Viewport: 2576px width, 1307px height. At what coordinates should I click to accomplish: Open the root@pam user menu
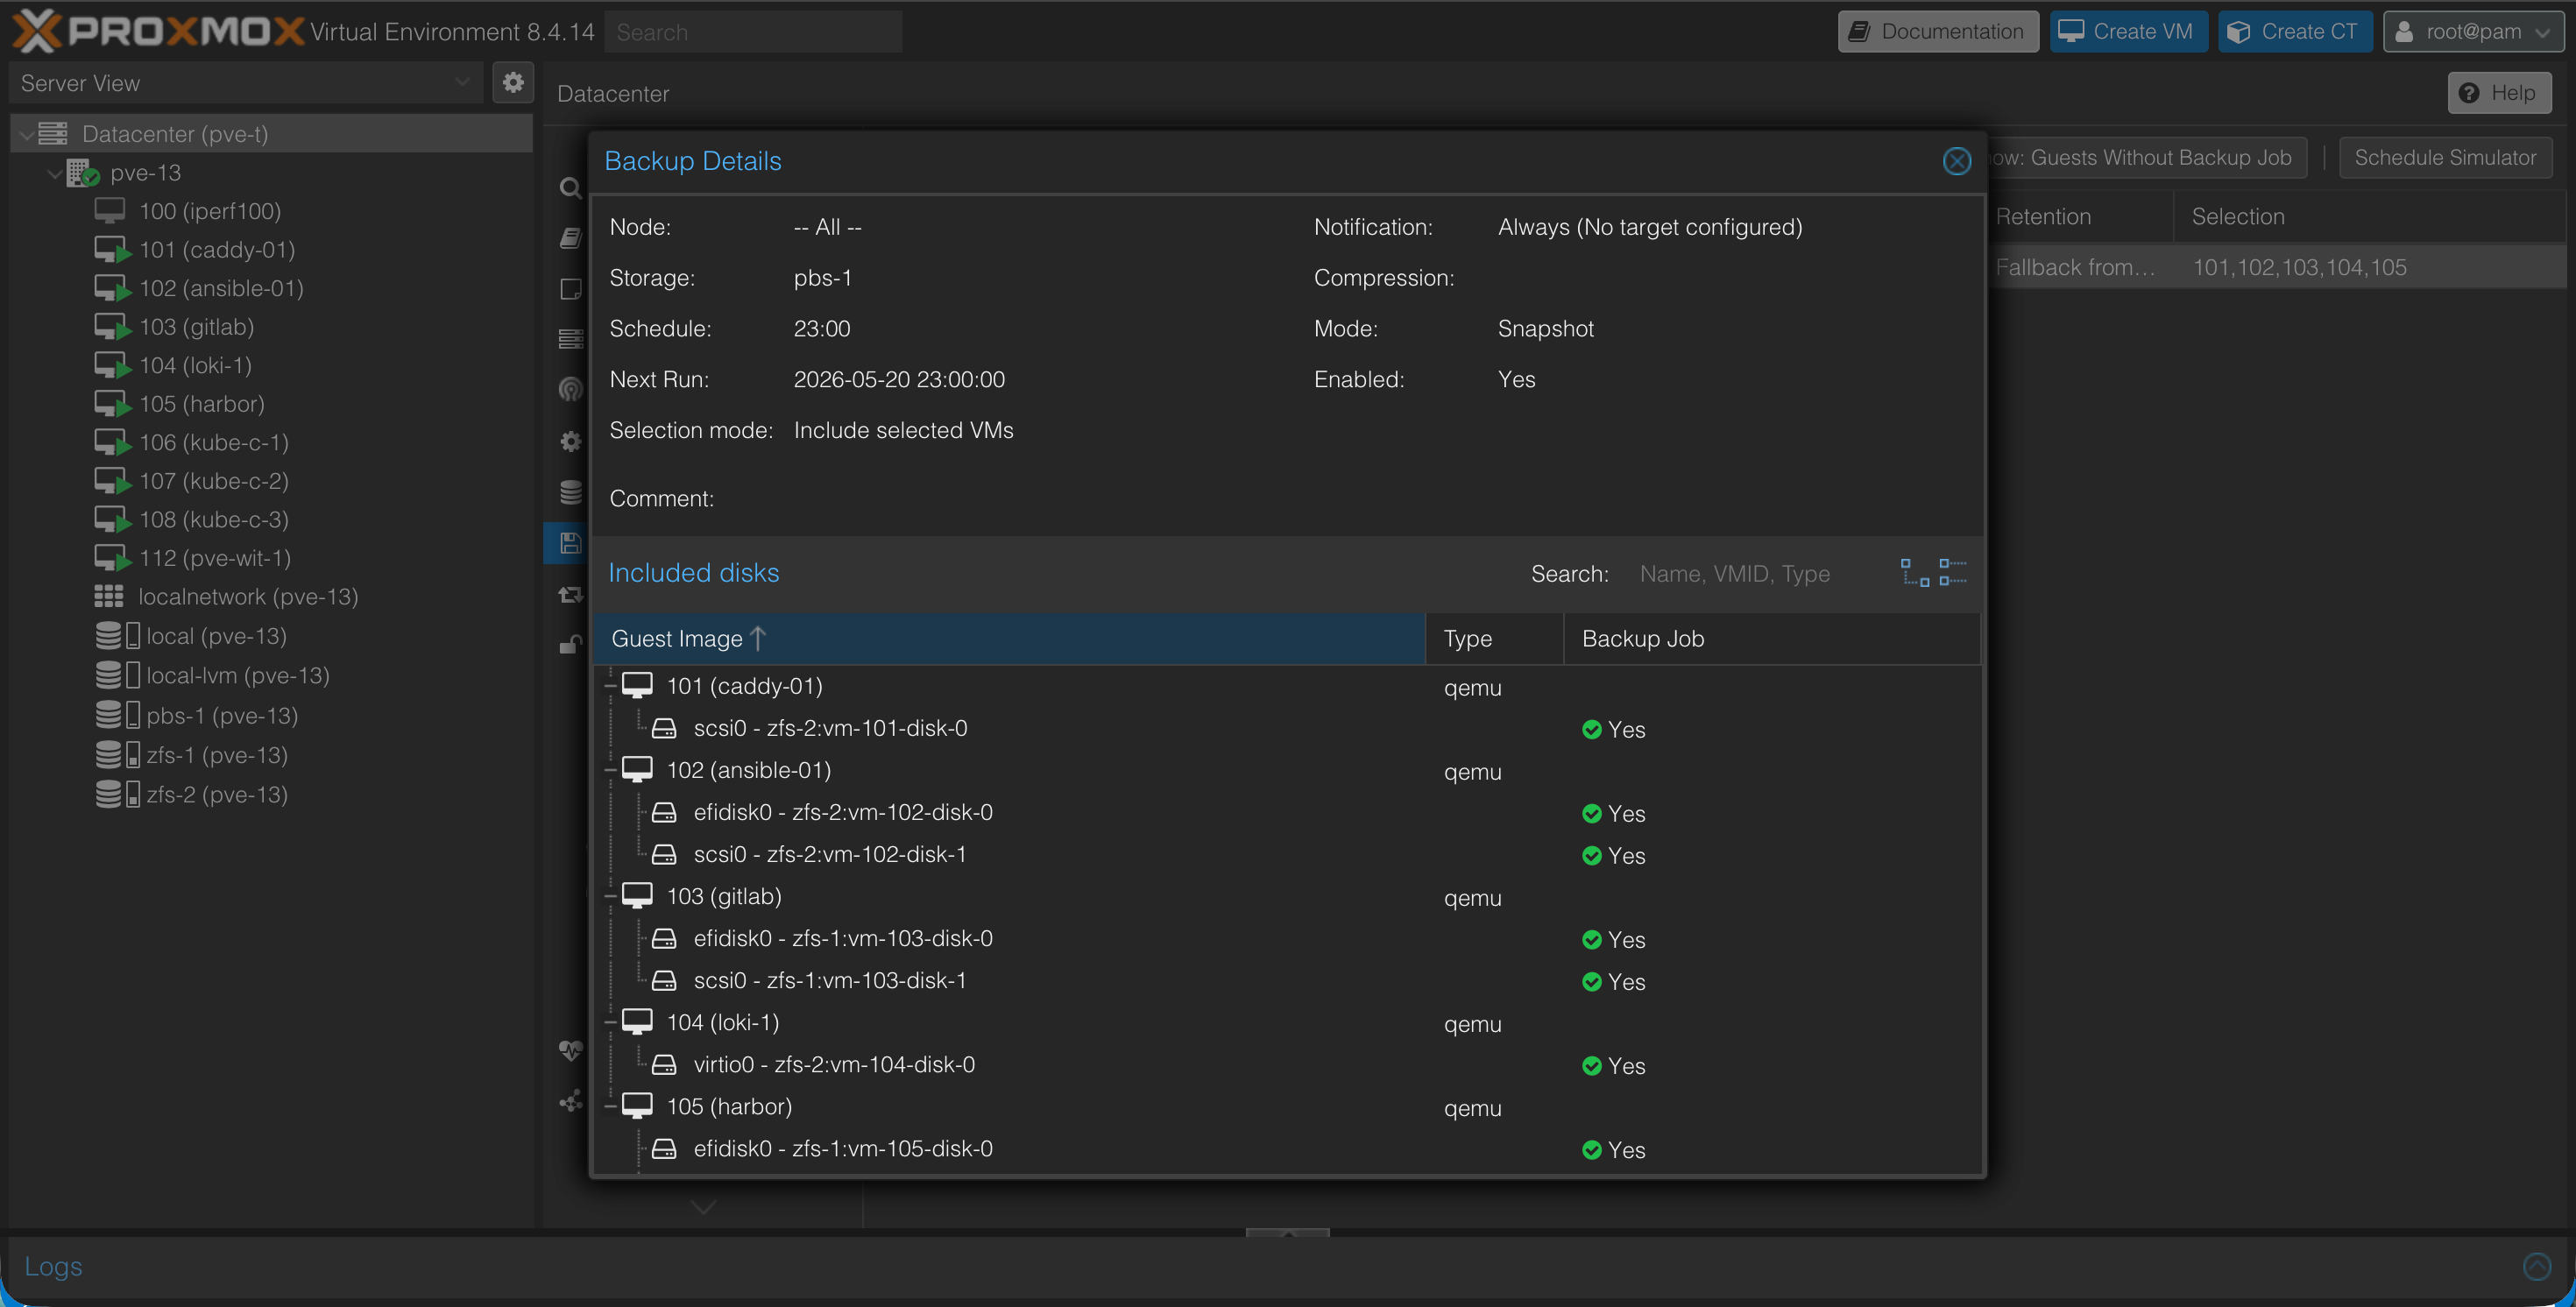tap(2473, 31)
